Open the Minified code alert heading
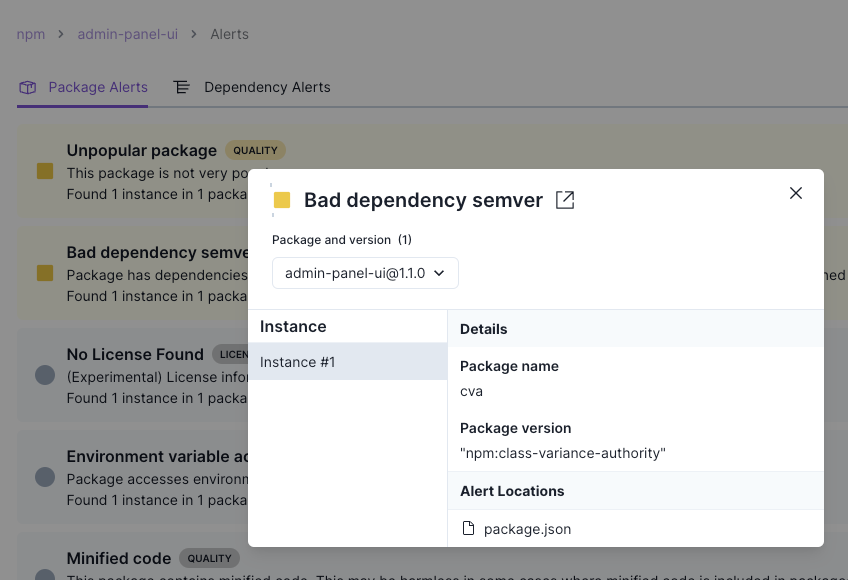 [119, 559]
